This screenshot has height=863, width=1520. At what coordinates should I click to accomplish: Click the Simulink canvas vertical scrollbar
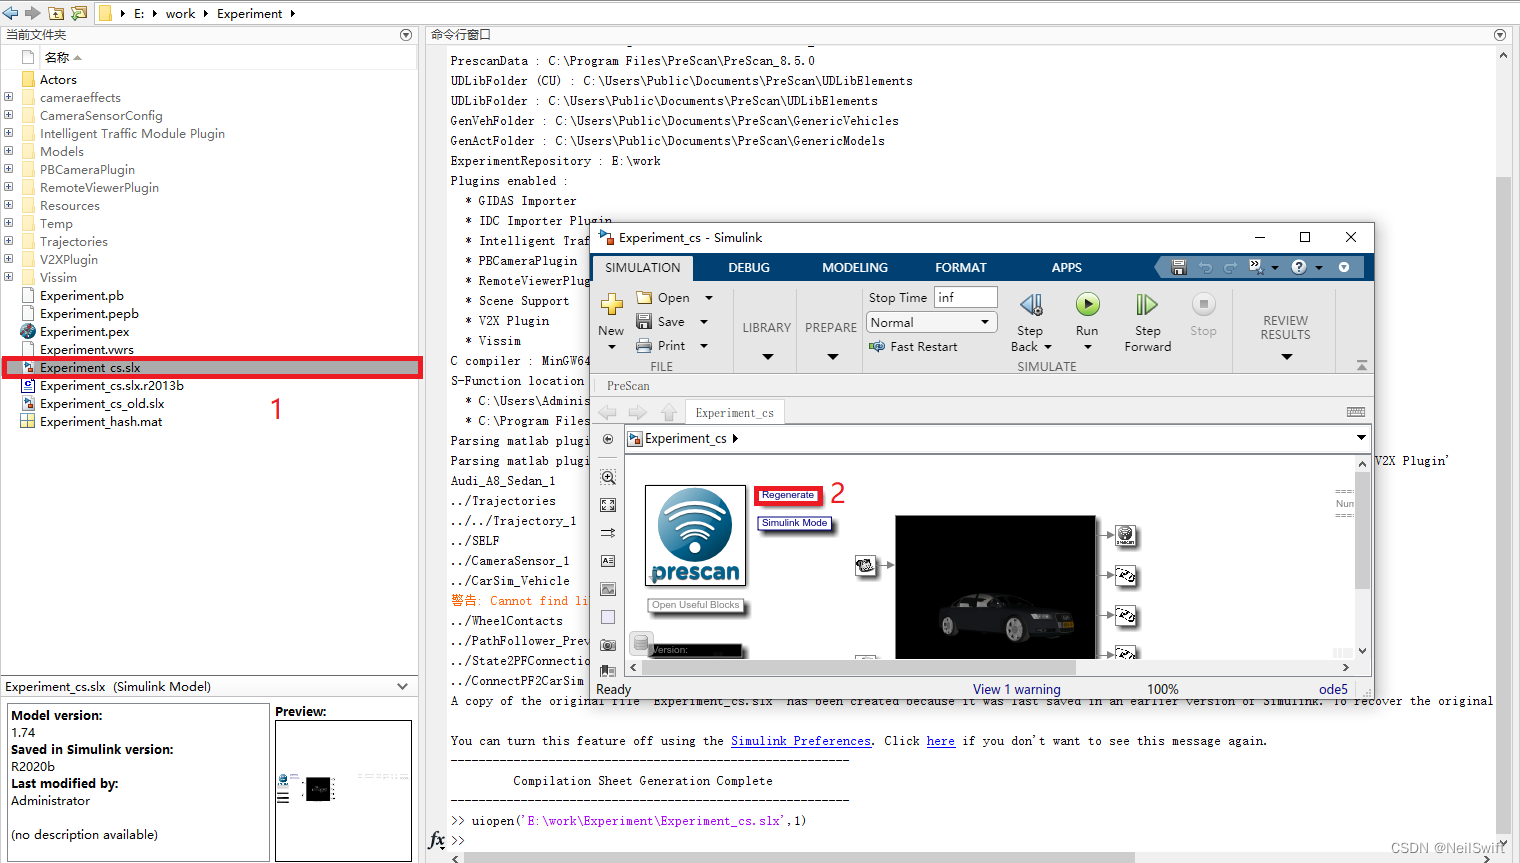click(1362, 530)
